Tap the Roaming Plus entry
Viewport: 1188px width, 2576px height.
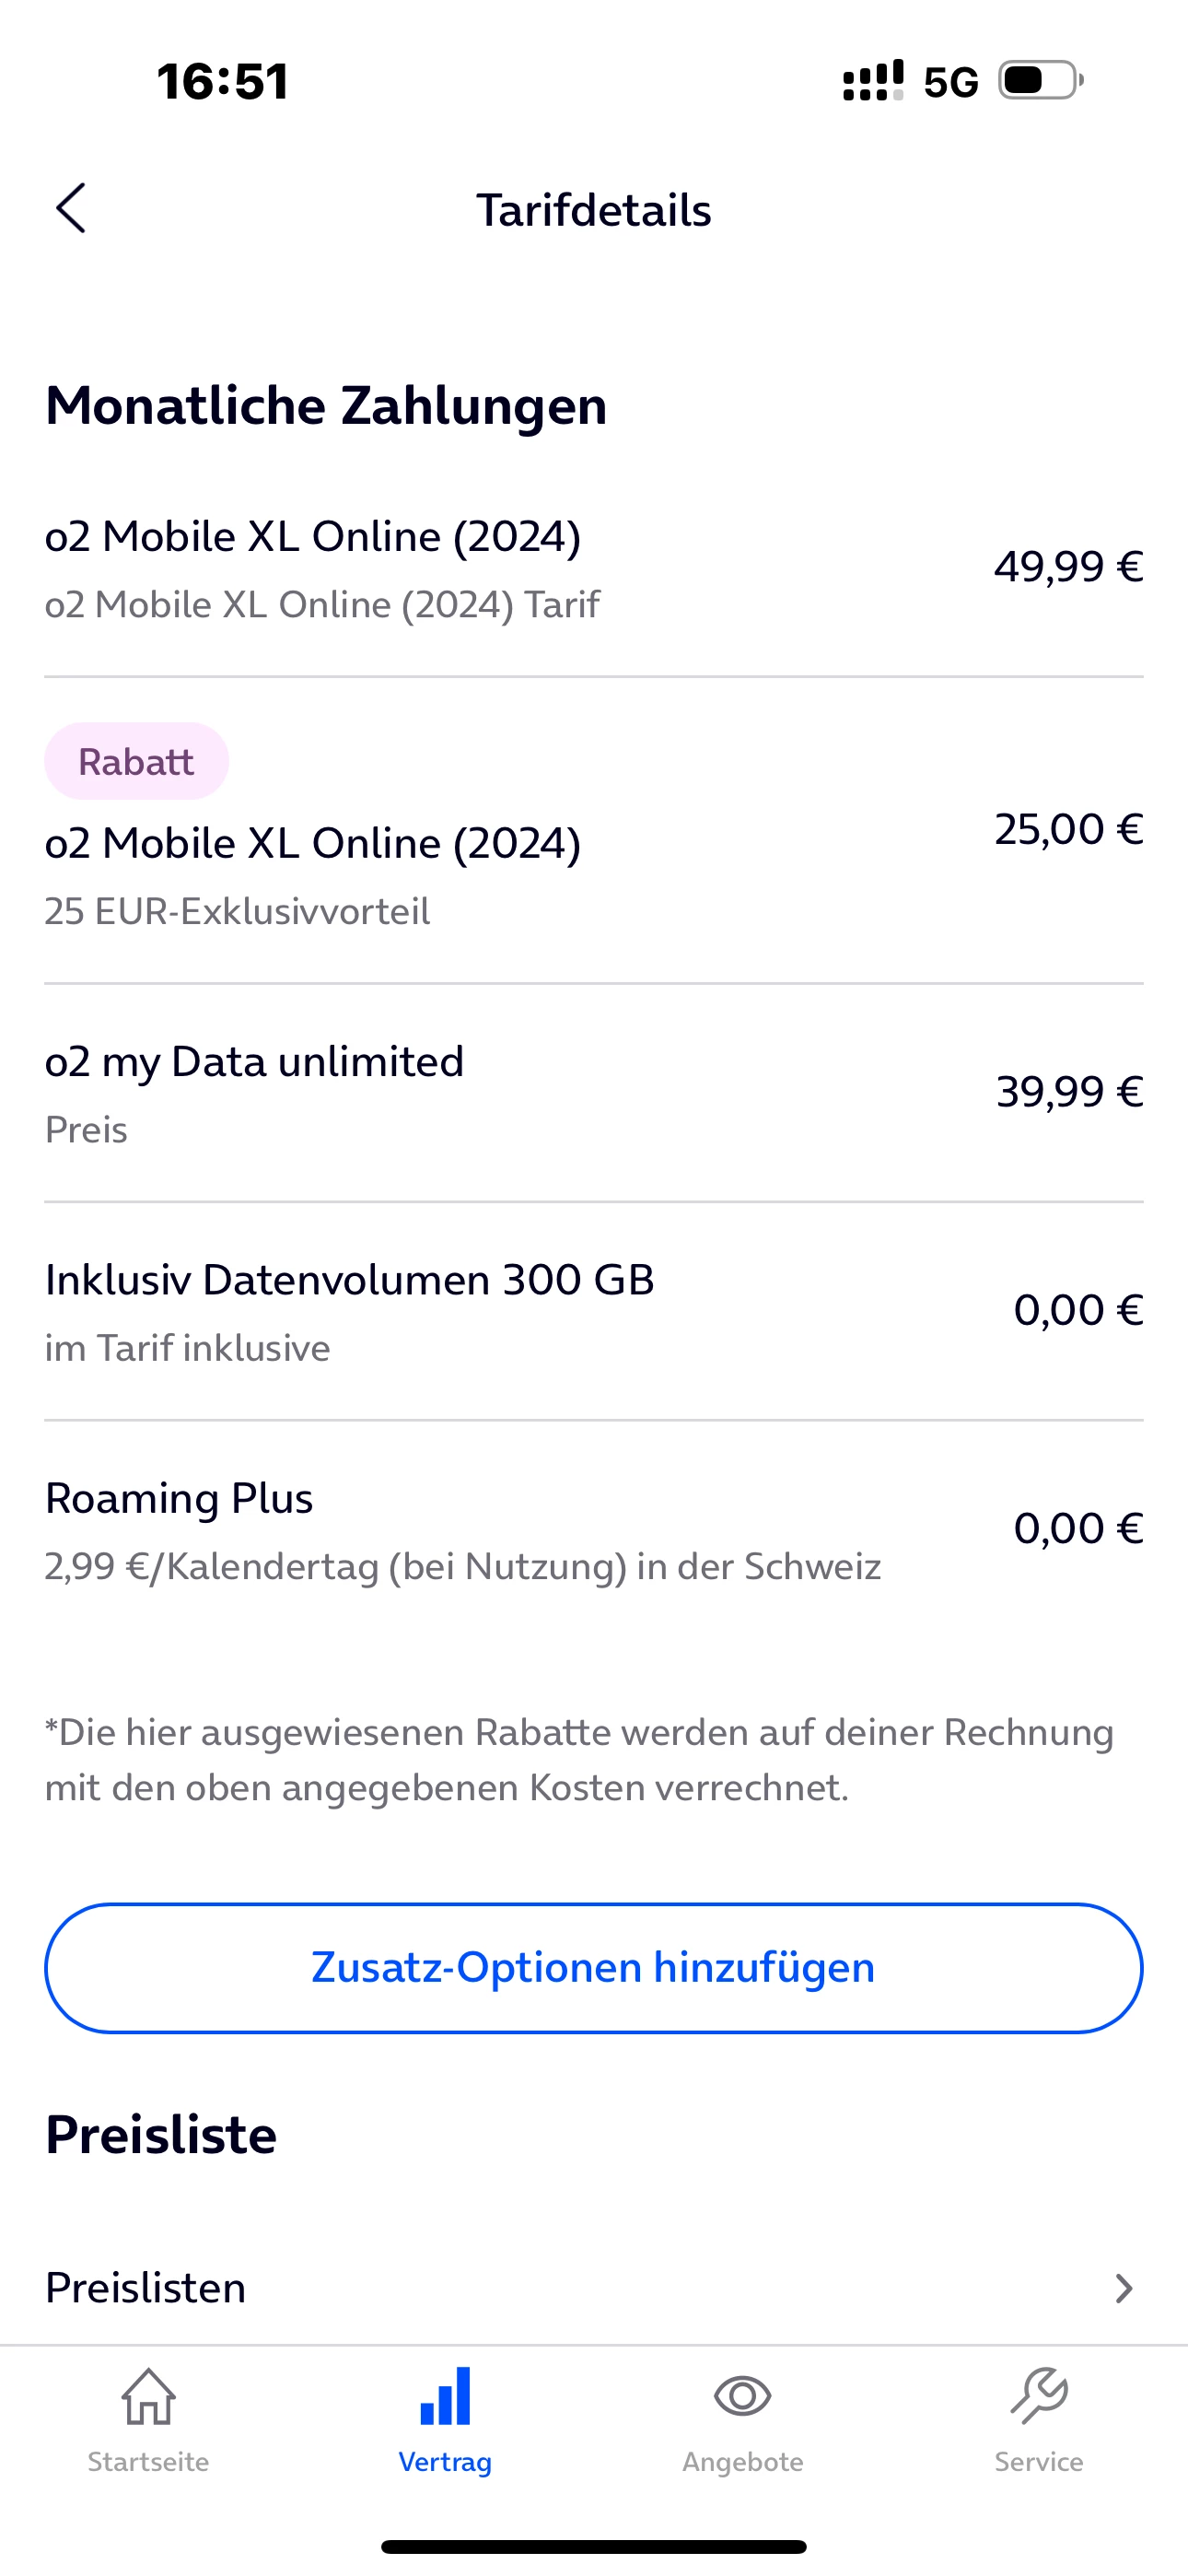pyautogui.click(x=180, y=1499)
